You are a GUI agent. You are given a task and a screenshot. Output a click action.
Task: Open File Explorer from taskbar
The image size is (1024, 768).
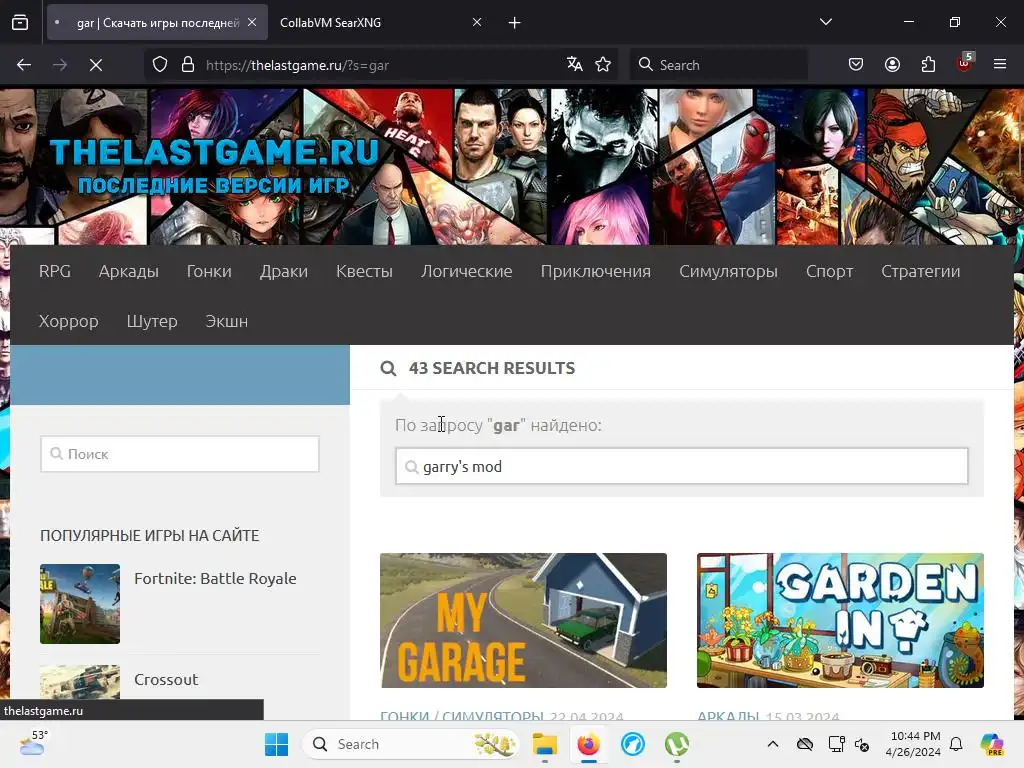(545, 744)
